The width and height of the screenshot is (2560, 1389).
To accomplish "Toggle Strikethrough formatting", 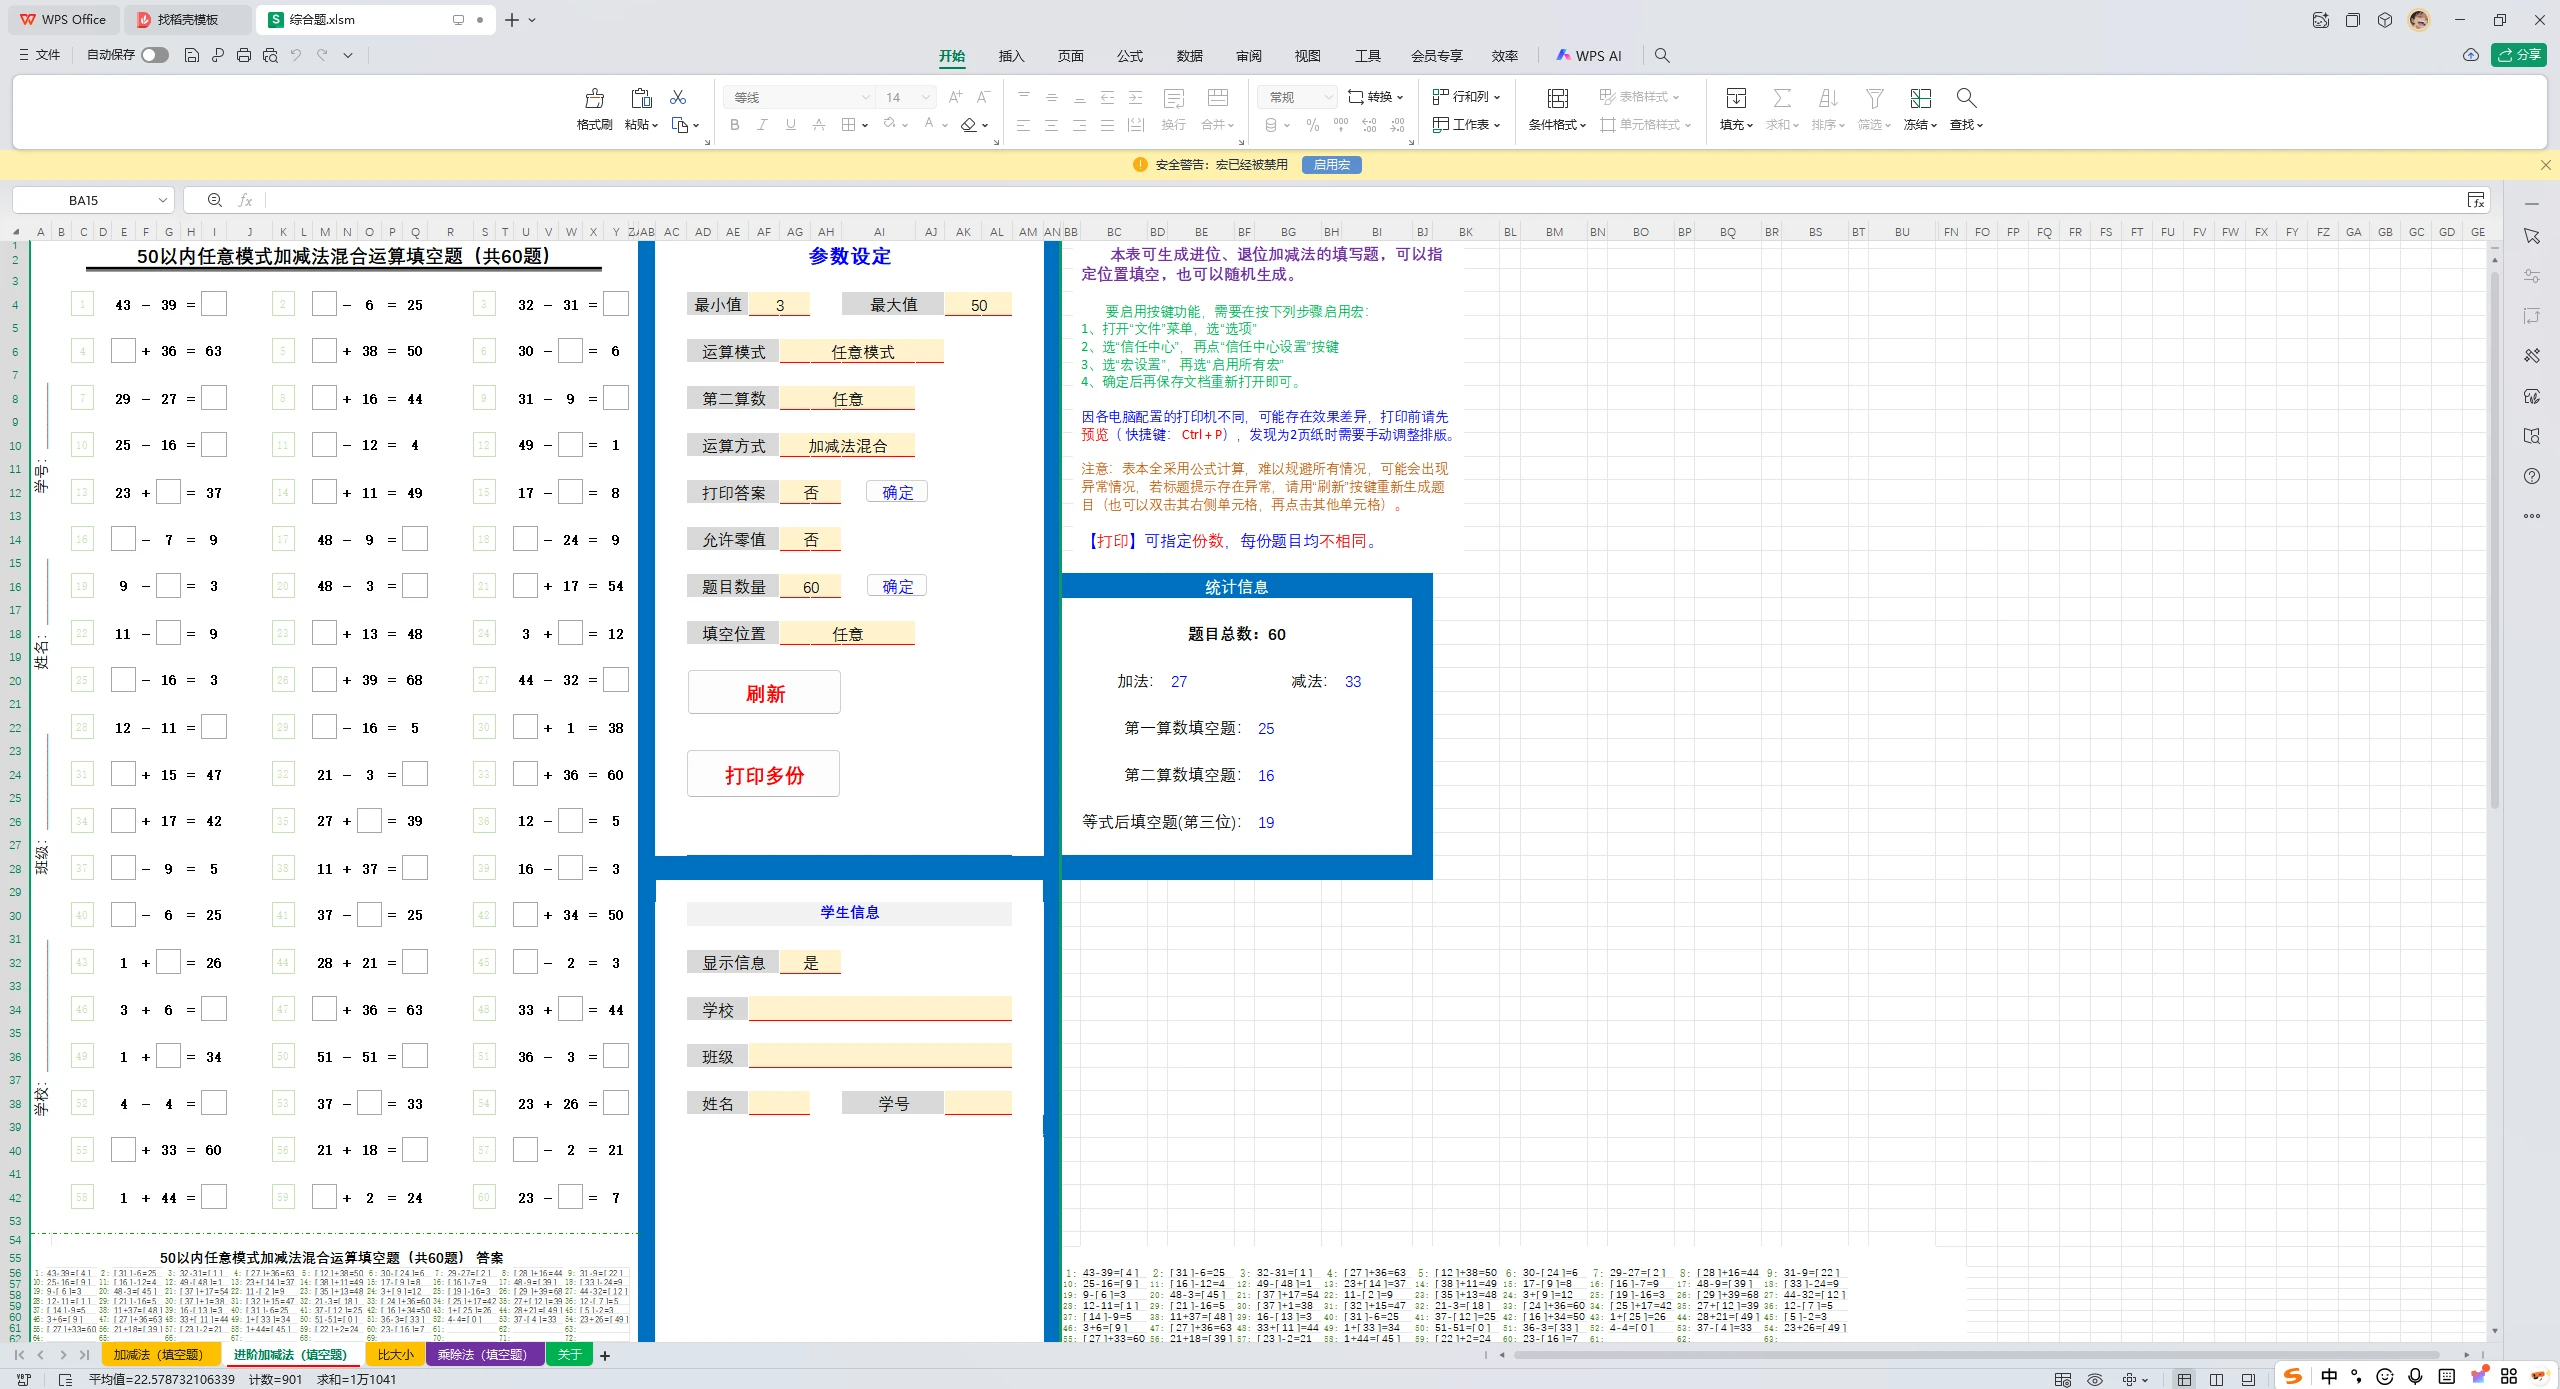I will [x=819, y=125].
